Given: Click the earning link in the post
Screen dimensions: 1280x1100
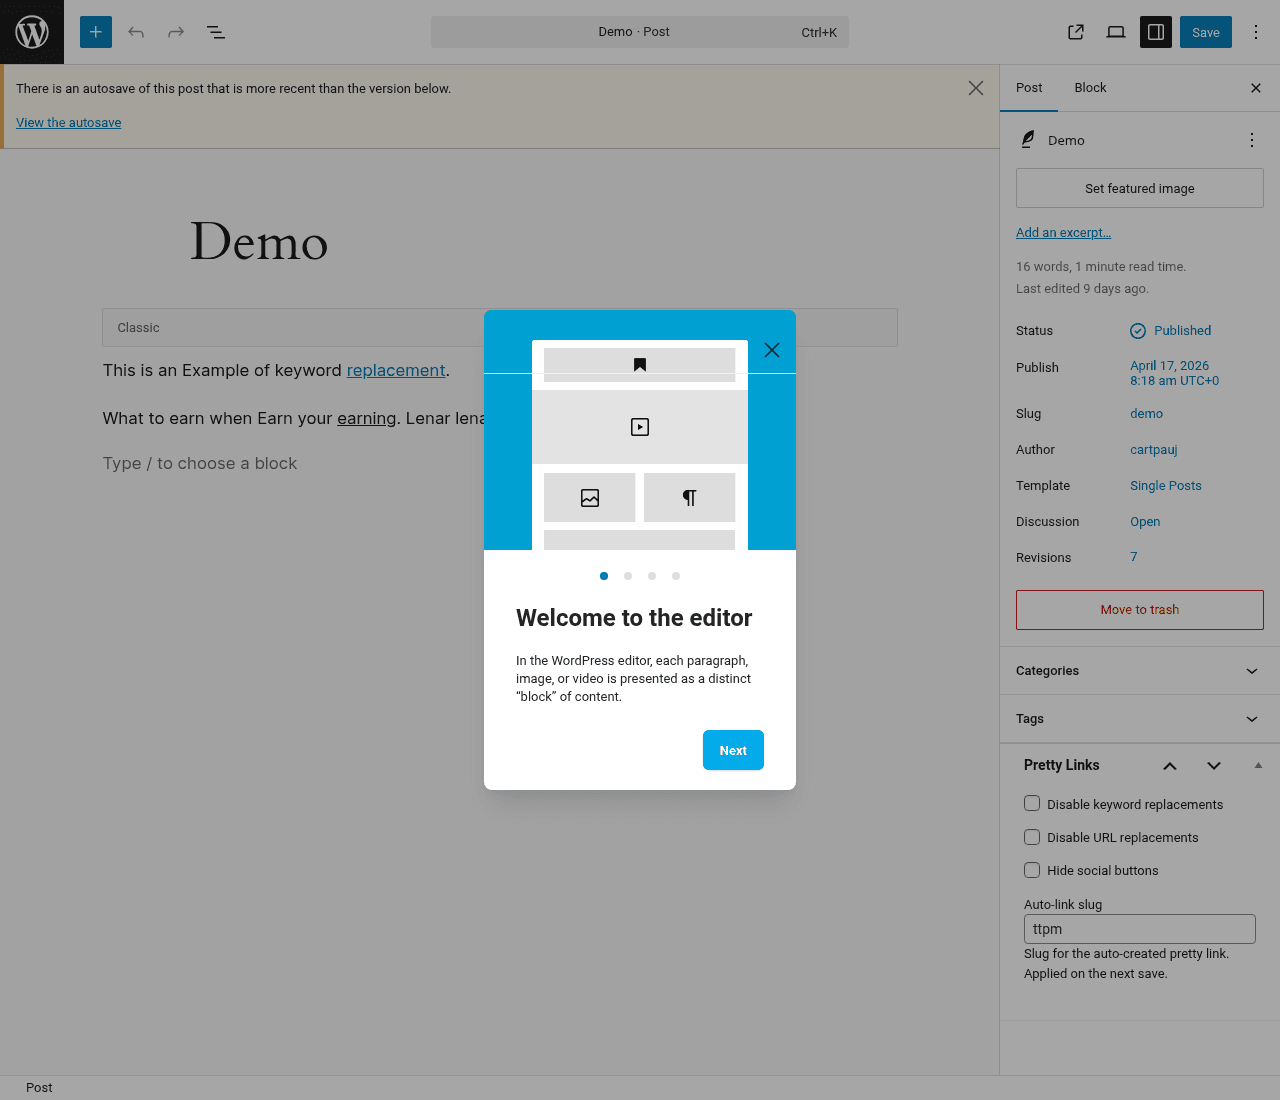Looking at the screenshot, I should tap(367, 418).
